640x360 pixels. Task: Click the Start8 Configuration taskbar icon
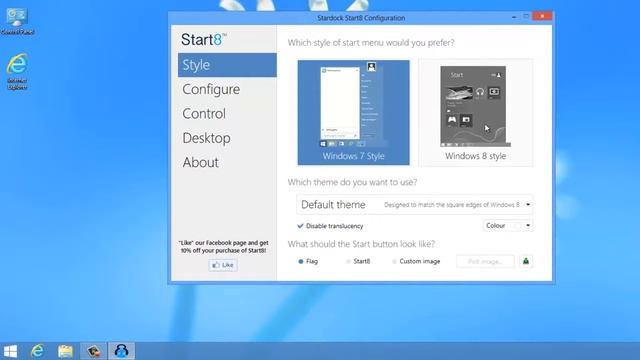(x=121, y=351)
